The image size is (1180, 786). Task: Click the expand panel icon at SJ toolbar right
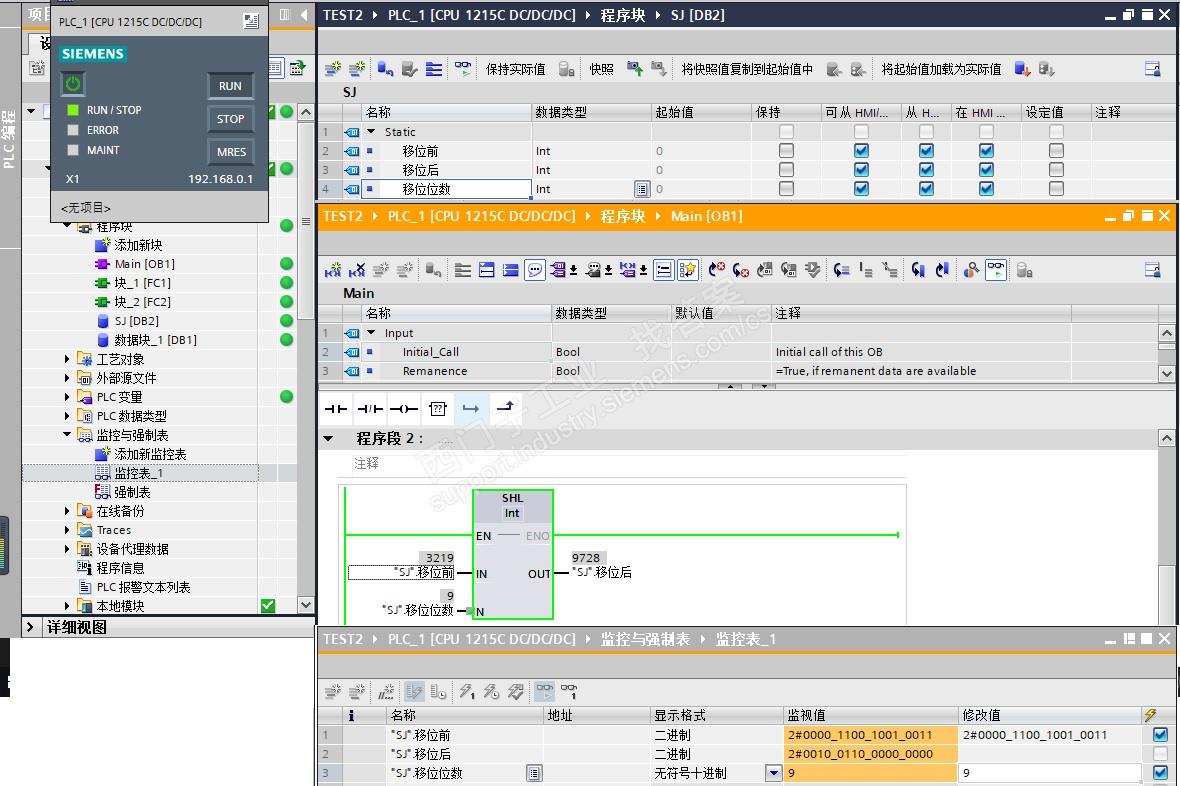click(x=1152, y=69)
